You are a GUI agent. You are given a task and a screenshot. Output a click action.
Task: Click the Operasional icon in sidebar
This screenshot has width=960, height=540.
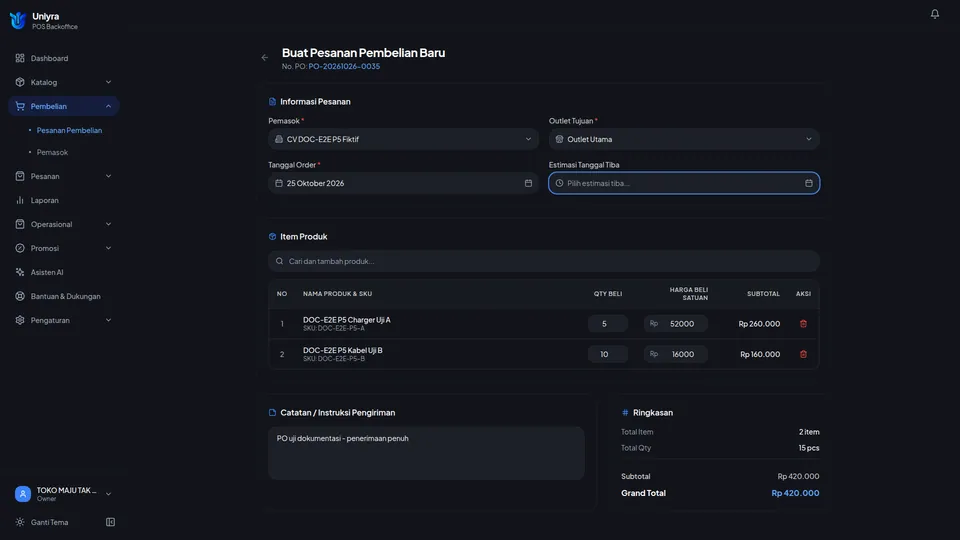pyautogui.click(x=20, y=224)
